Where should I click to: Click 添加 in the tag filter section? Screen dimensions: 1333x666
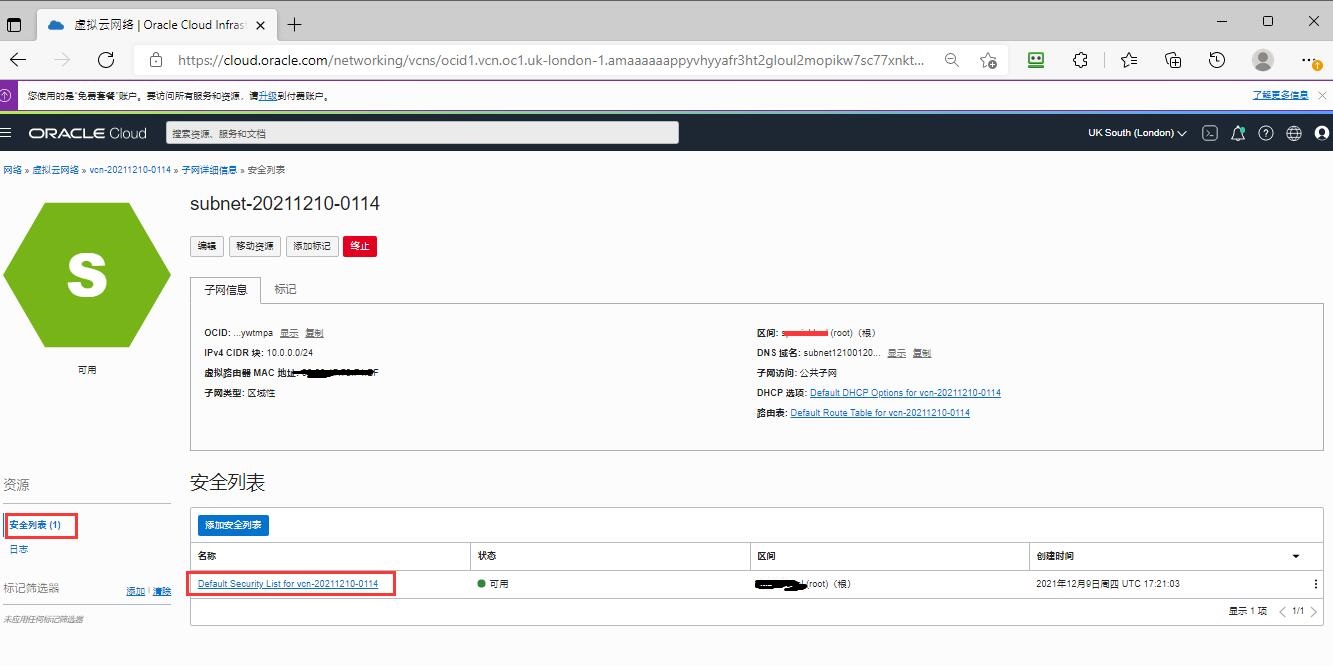pos(135,592)
